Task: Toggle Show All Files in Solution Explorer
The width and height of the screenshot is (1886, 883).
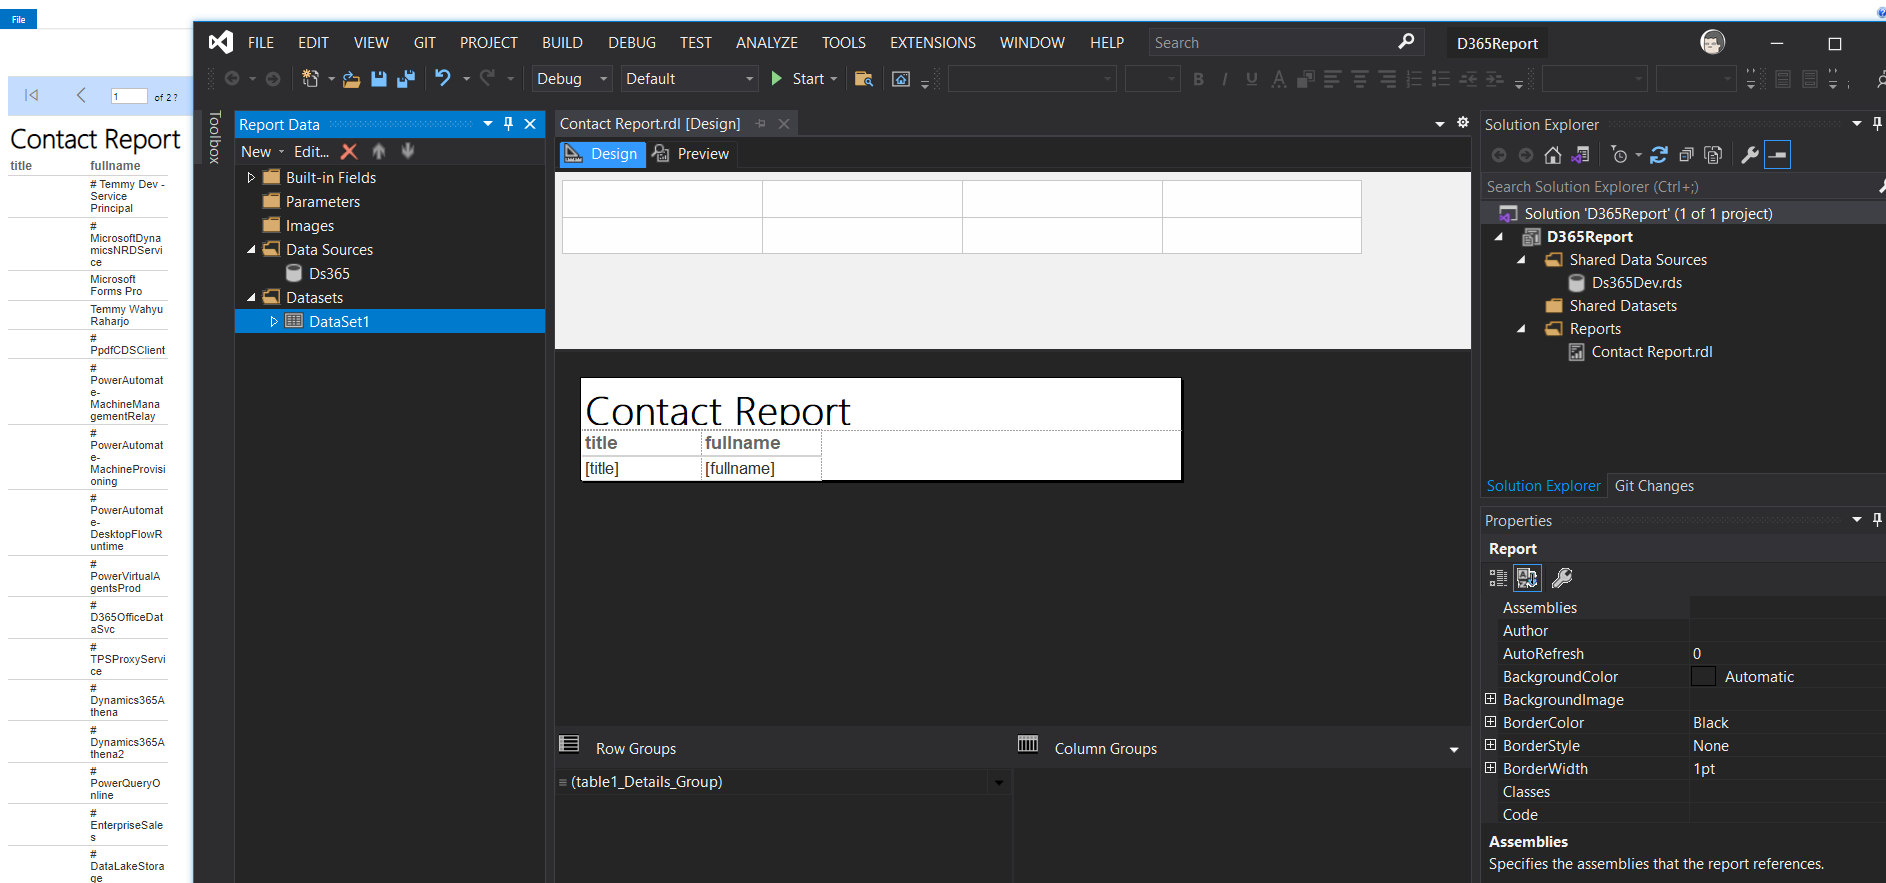Action: tap(1713, 155)
